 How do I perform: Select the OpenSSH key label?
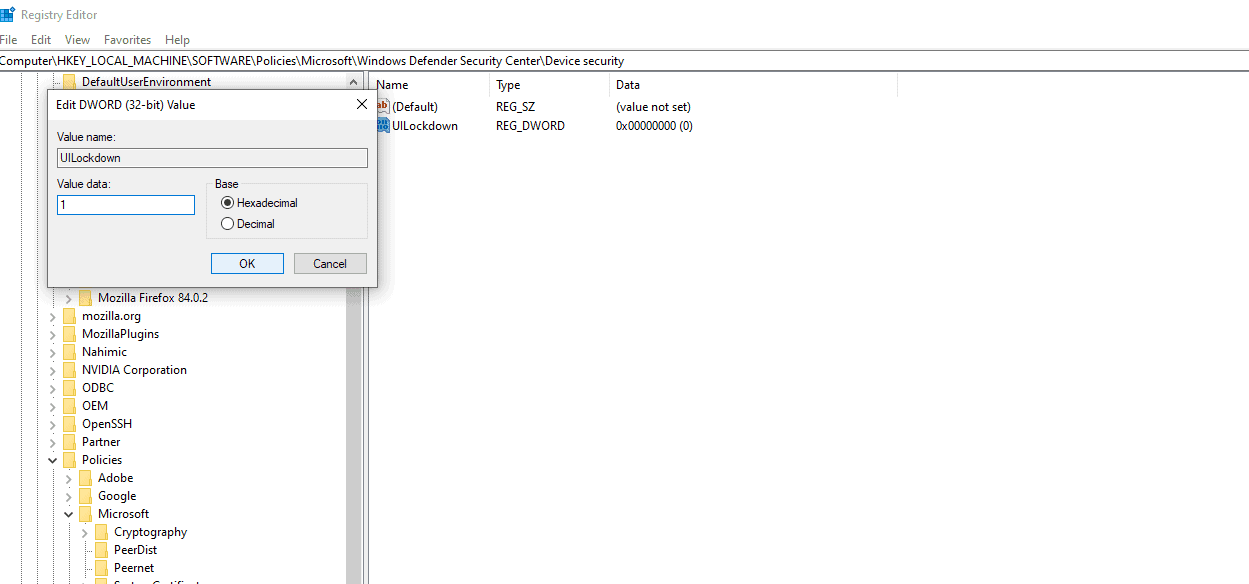107,424
